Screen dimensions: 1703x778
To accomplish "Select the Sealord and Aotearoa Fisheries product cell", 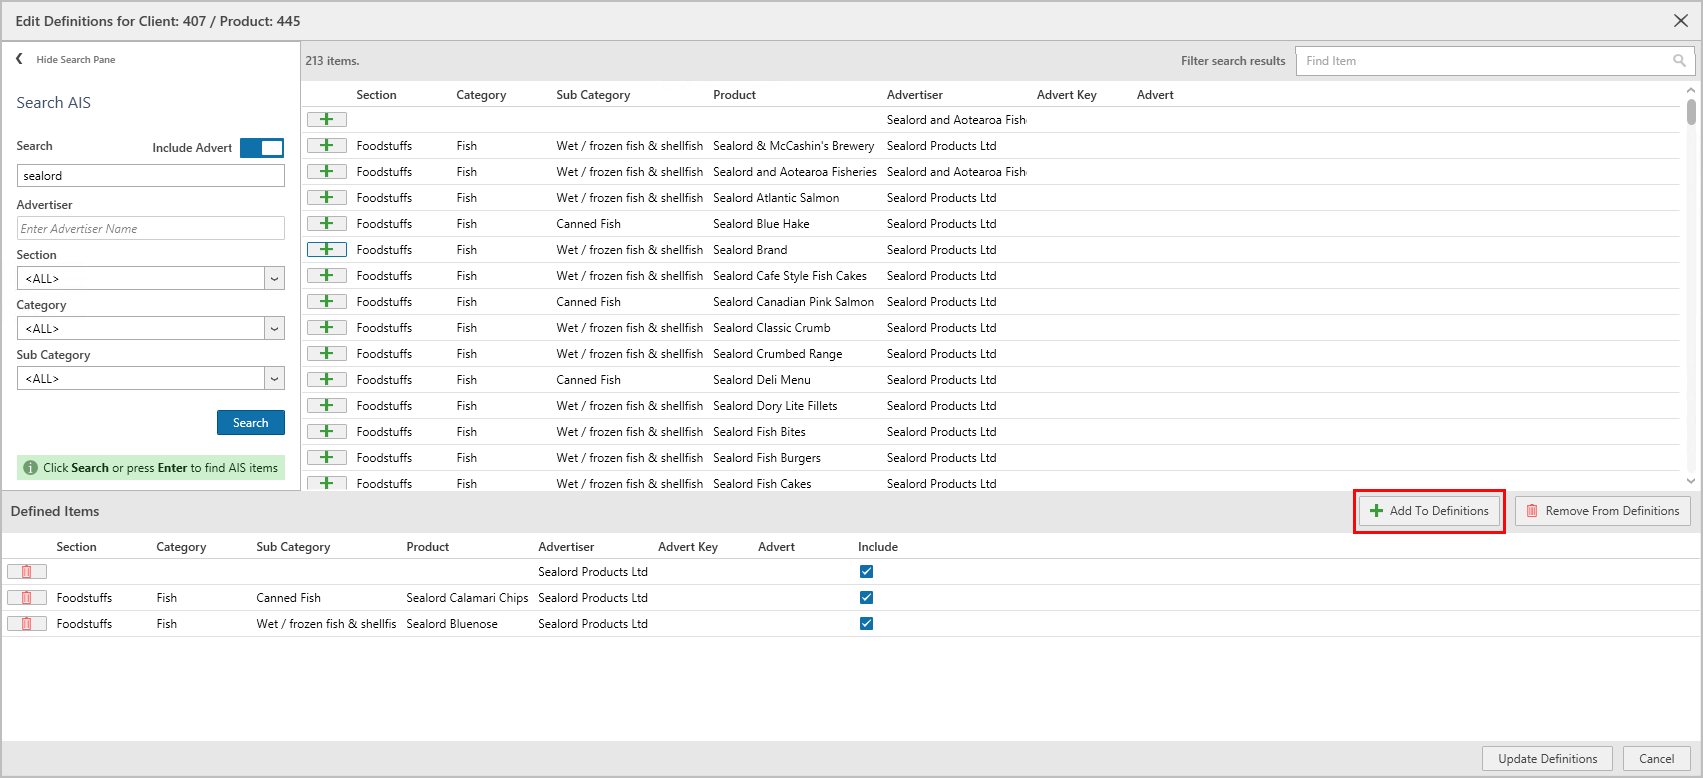I will (x=795, y=172).
